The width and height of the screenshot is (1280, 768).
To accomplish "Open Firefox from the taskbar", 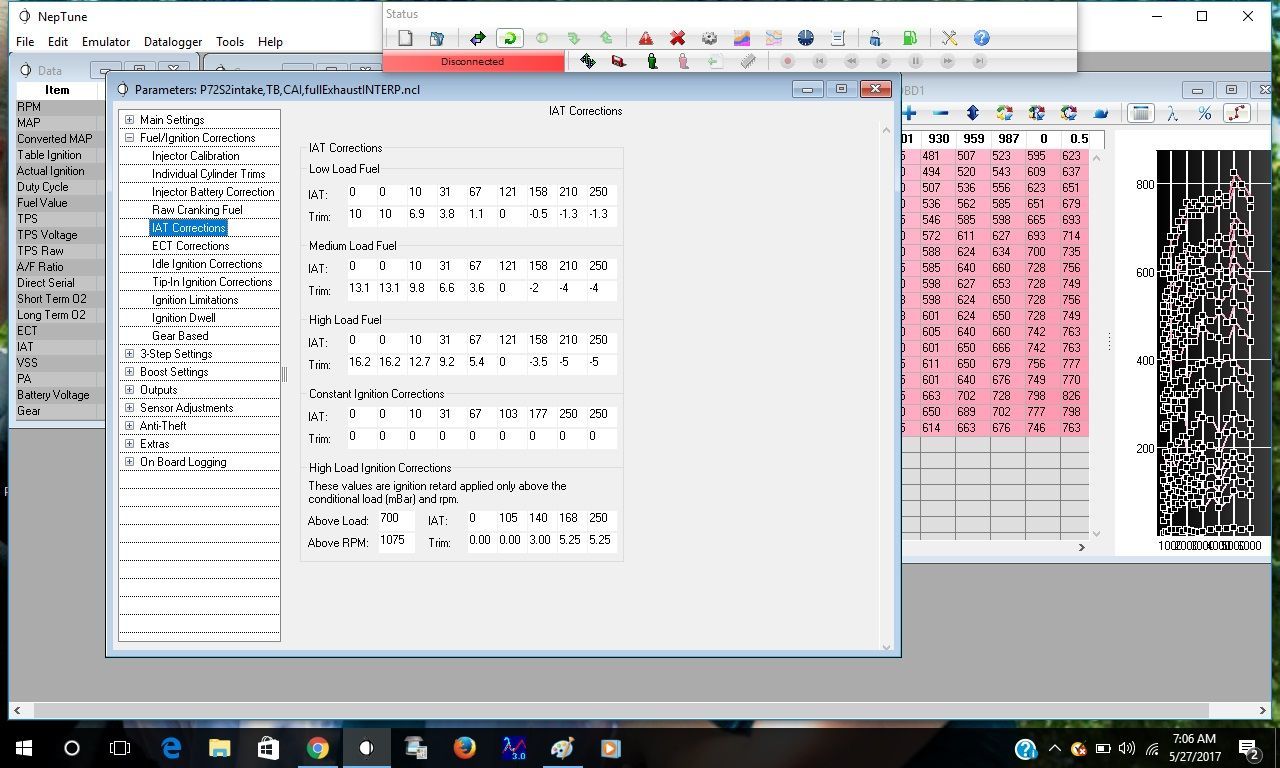I will coord(464,748).
